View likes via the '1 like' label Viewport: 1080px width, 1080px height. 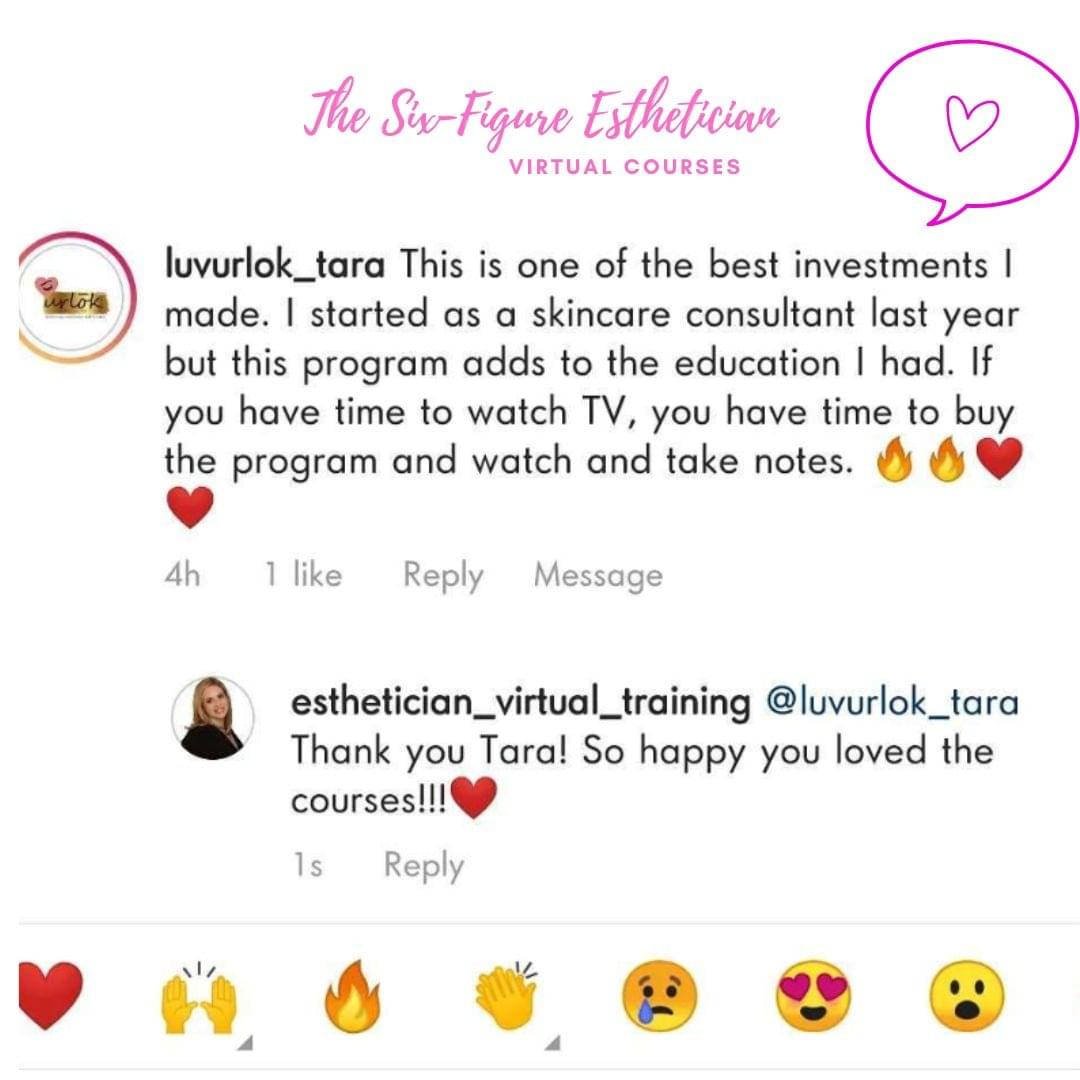click(x=303, y=574)
